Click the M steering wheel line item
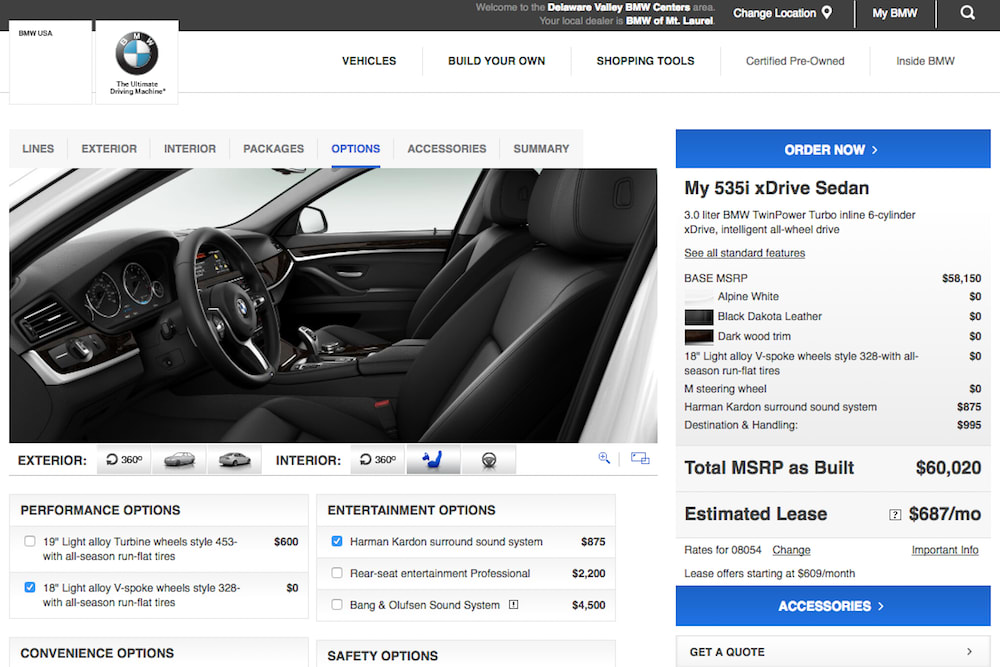Image resolution: width=1000 pixels, height=667 pixels. click(x=833, y=388)
